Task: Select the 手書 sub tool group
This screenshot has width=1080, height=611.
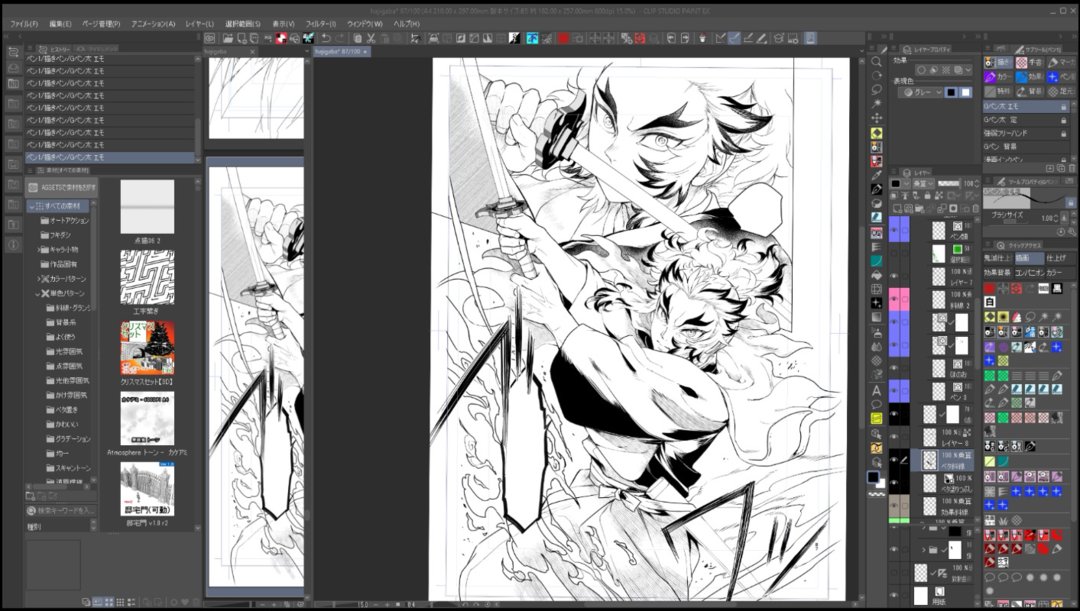Action: tap(1030, 63)
